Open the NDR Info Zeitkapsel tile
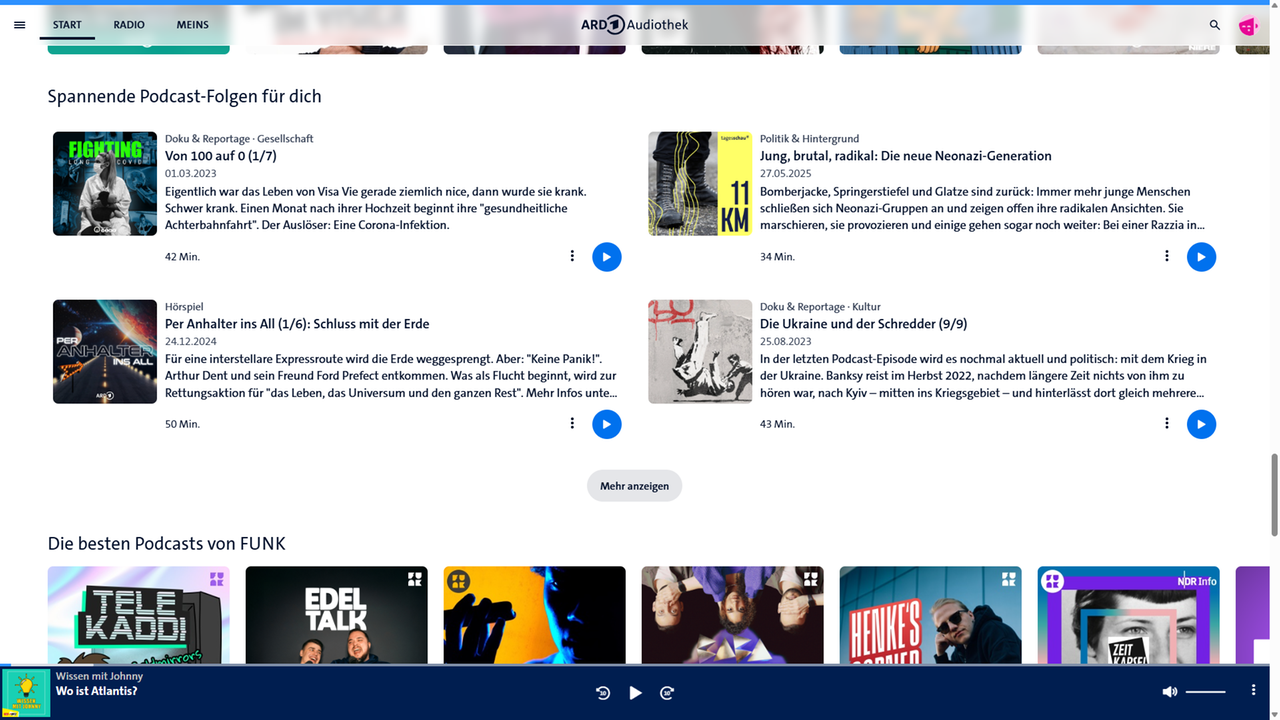 click(1129, 615)
